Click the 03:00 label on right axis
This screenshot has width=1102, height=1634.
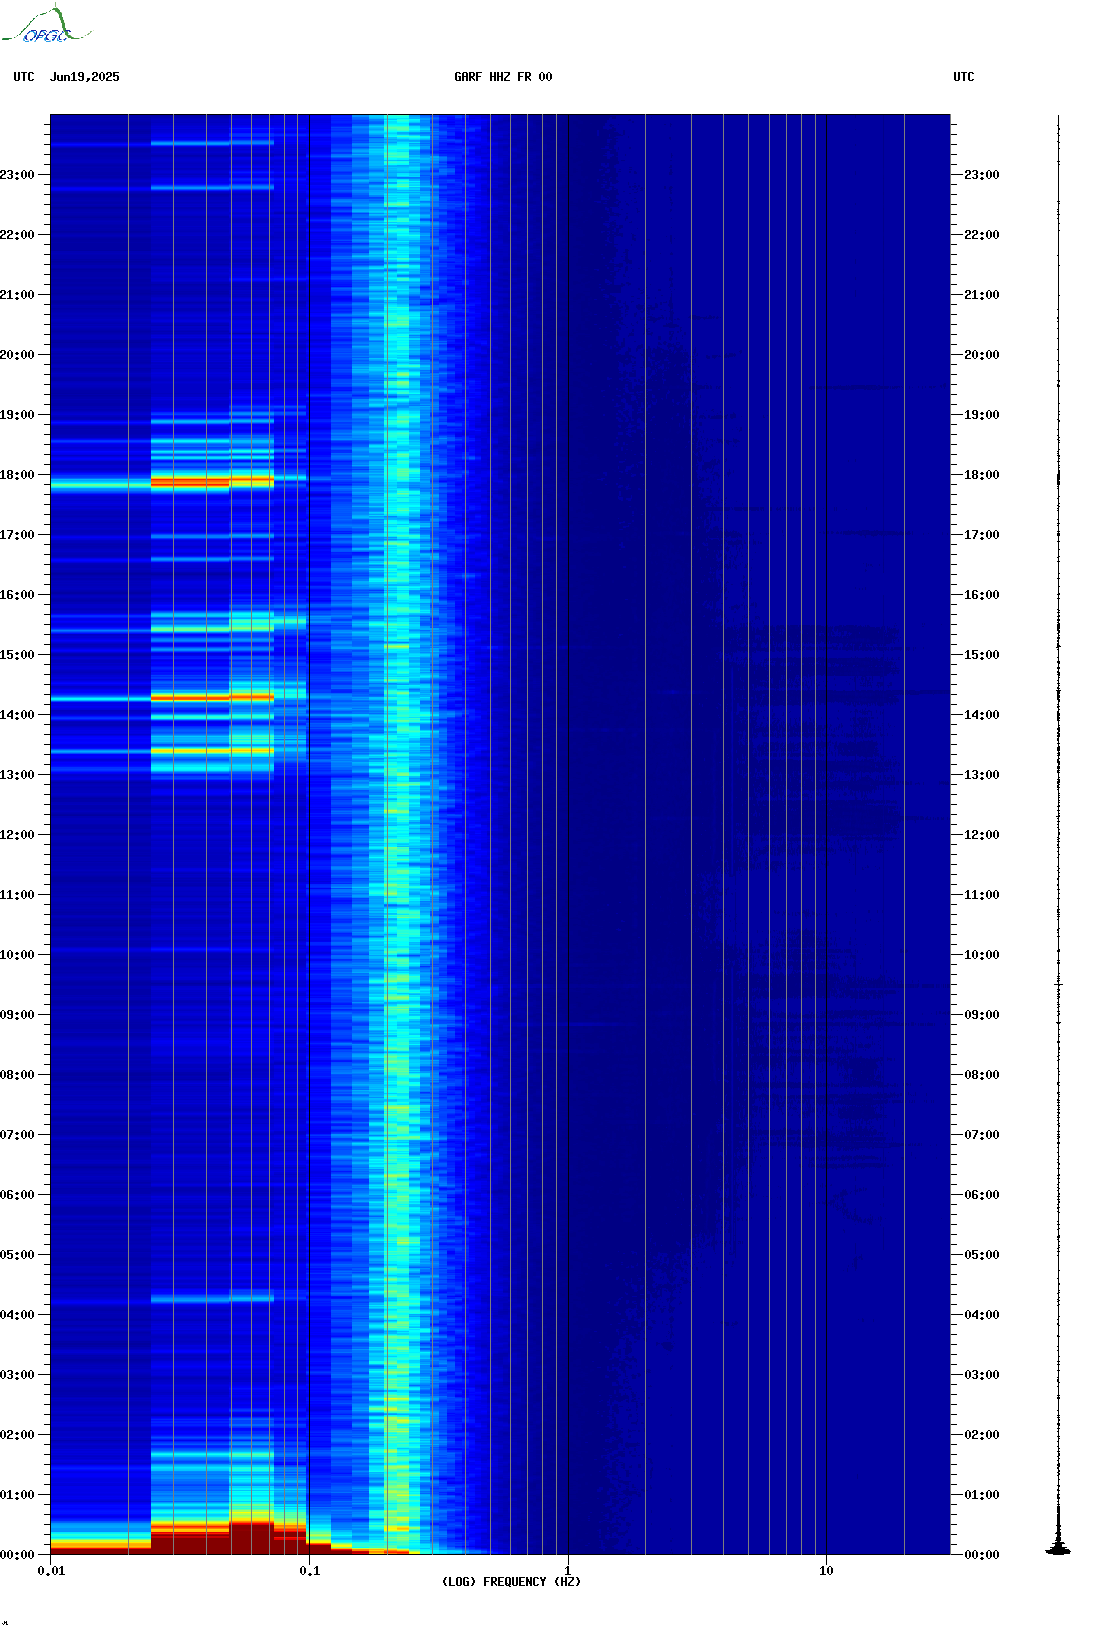point(982,1375)
